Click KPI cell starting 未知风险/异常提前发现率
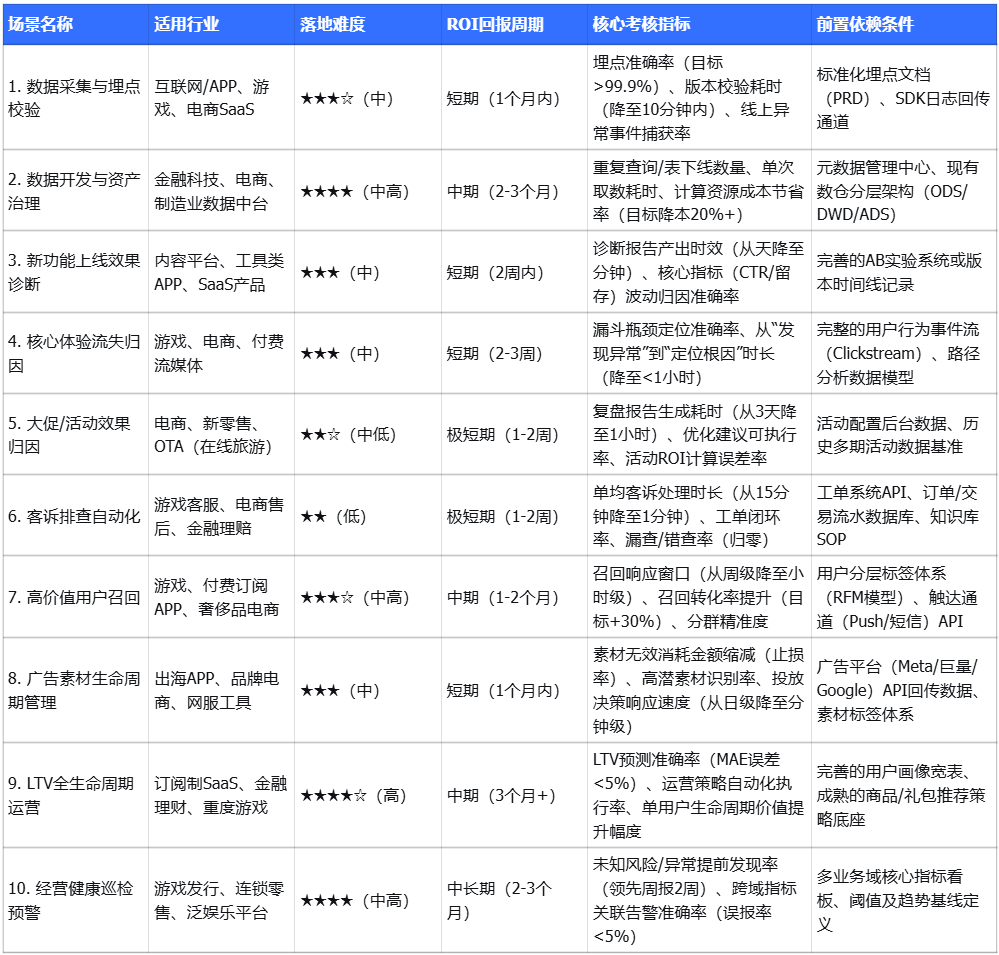This screenshot has height=955, width=999. (700, 900)
